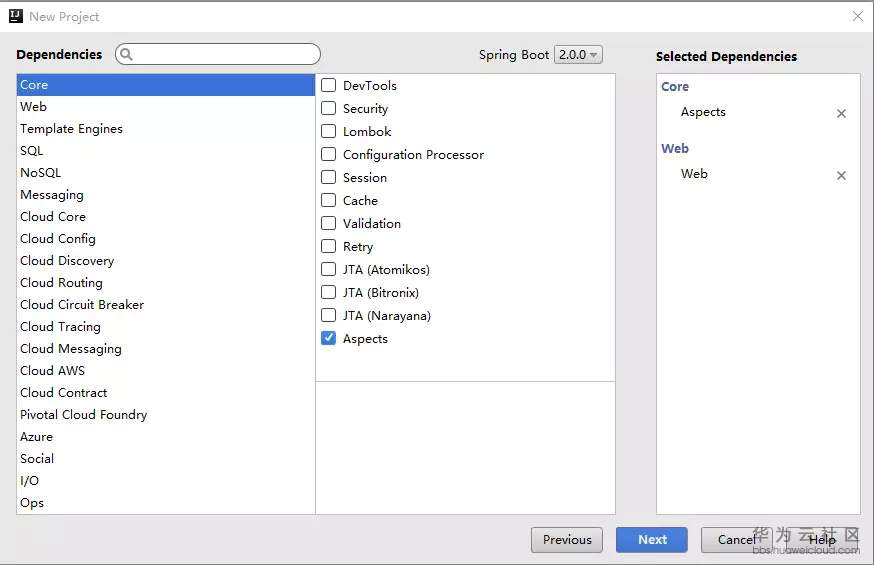Uncheck the Aspects checkbox

(328, 338)
